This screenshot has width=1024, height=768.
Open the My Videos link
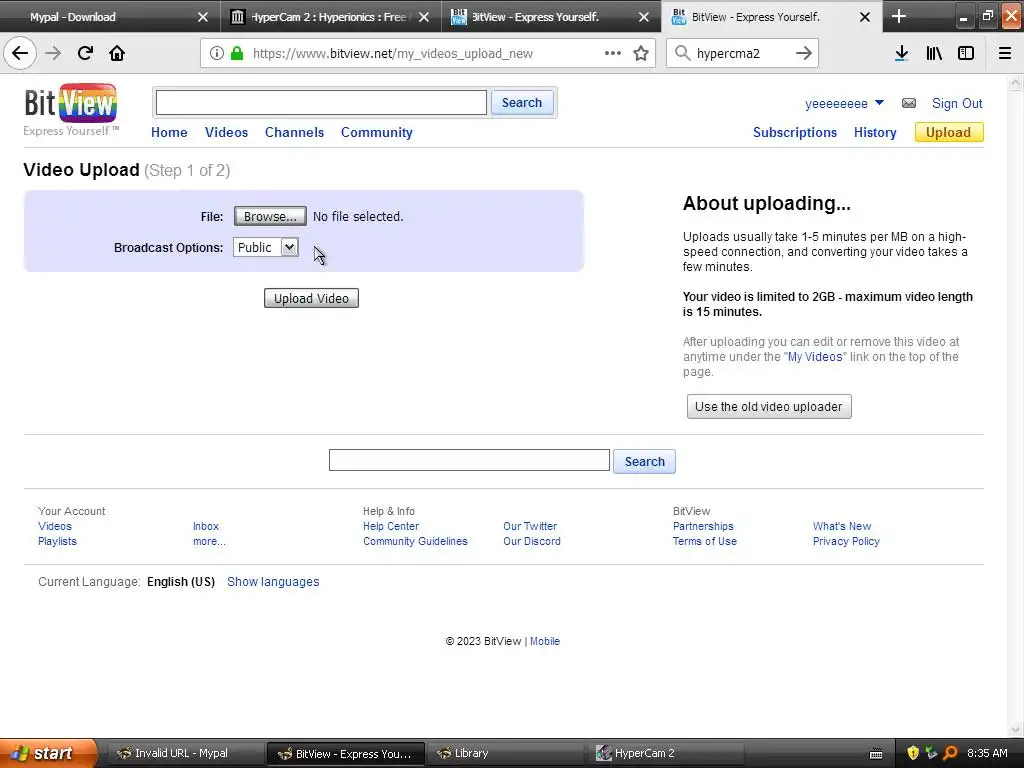[815, 357]
